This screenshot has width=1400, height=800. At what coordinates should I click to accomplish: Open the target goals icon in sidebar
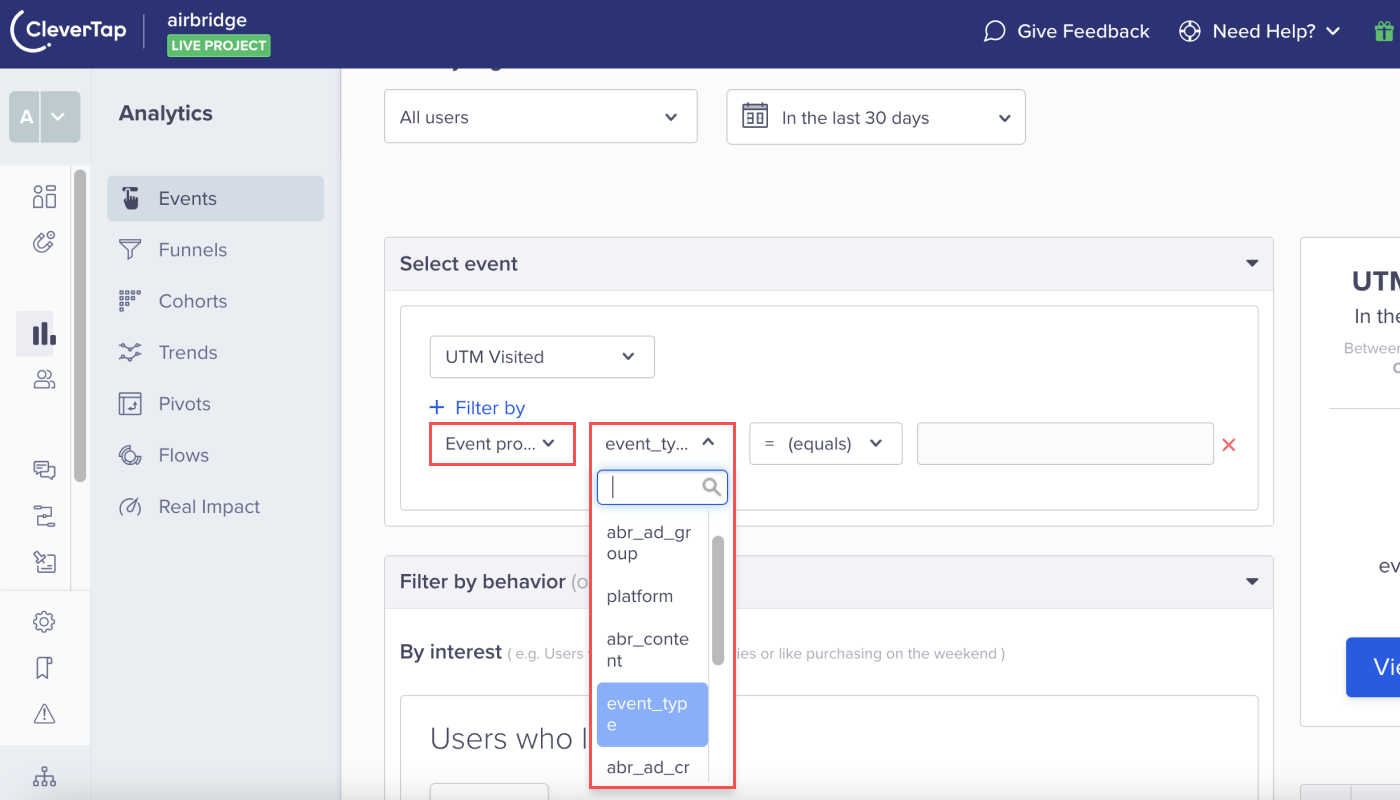coord(44,242)
